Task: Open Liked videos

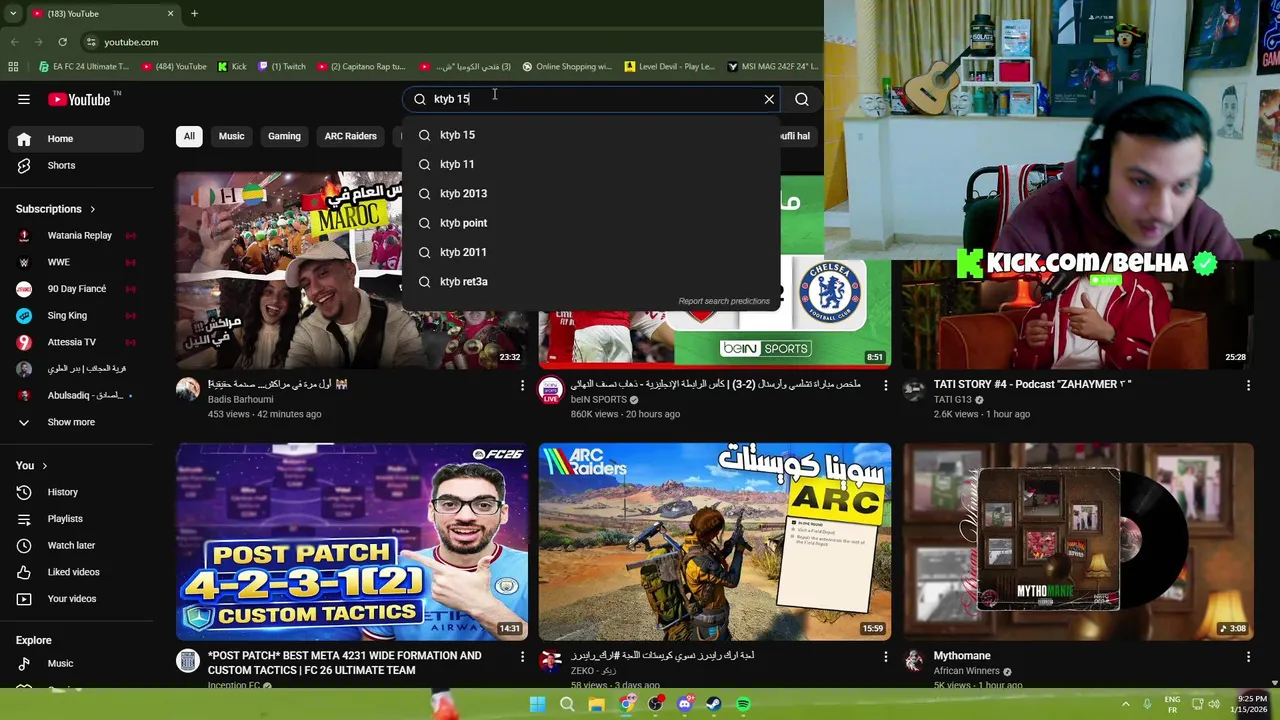Action: (76, 572)
